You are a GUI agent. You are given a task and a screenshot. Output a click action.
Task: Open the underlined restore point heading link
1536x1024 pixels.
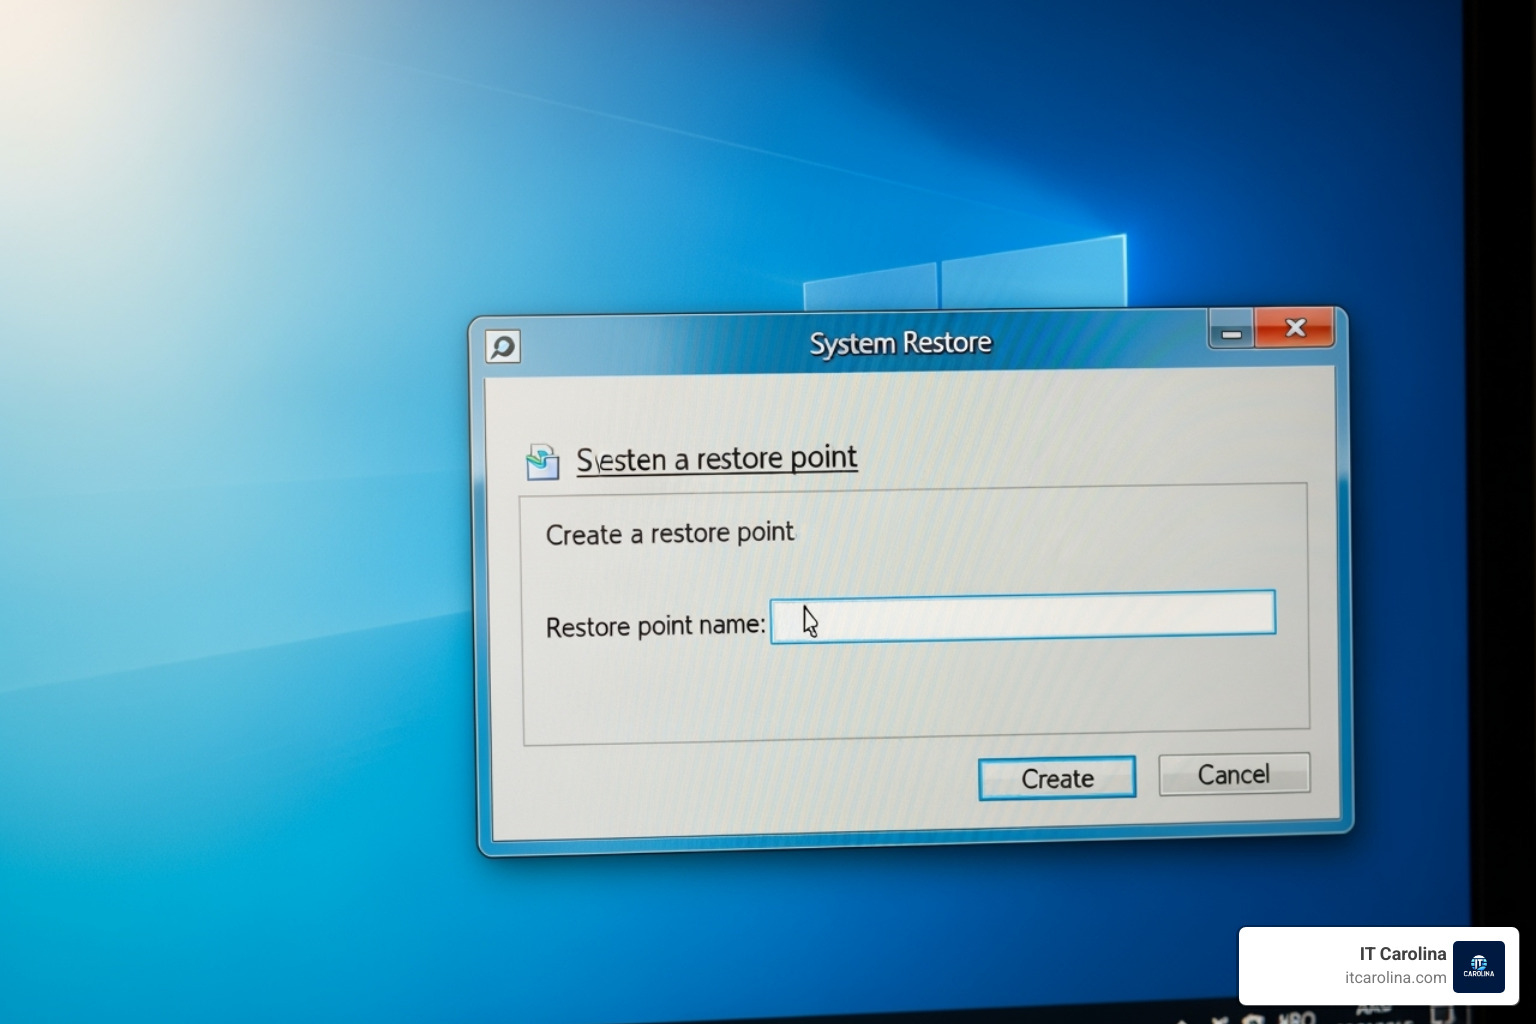click(716, 459)
